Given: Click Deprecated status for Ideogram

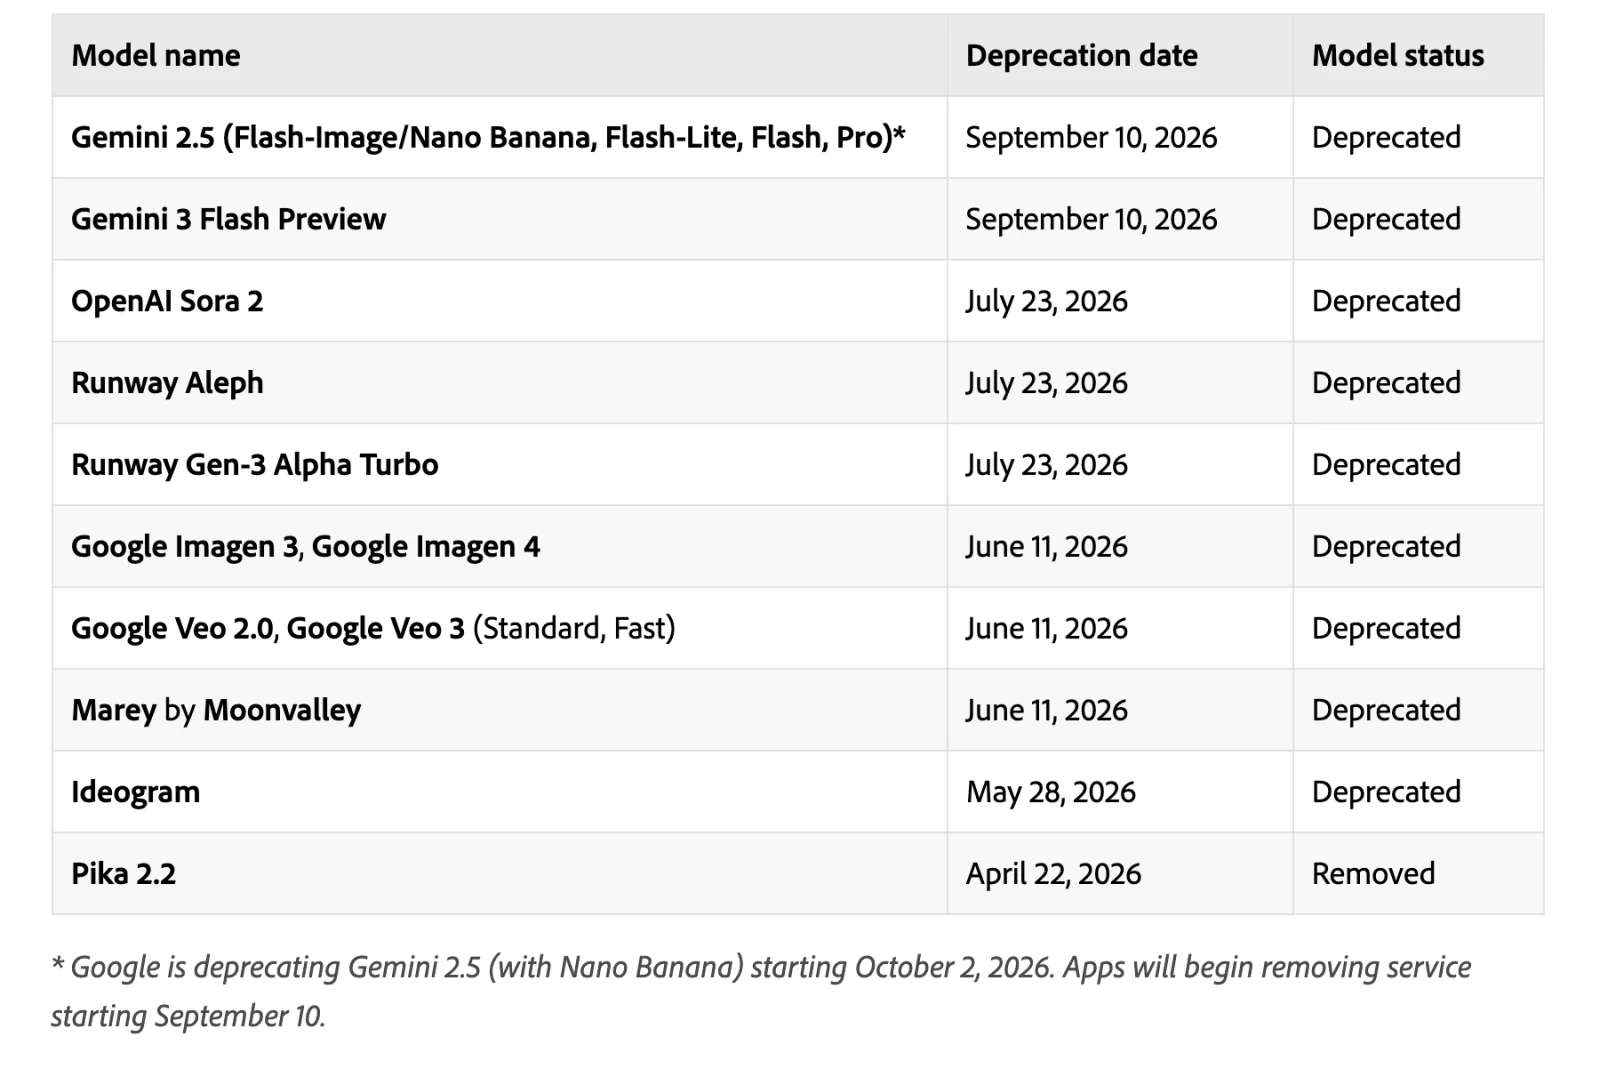Looking at the screenshot, I should 1386,792.
